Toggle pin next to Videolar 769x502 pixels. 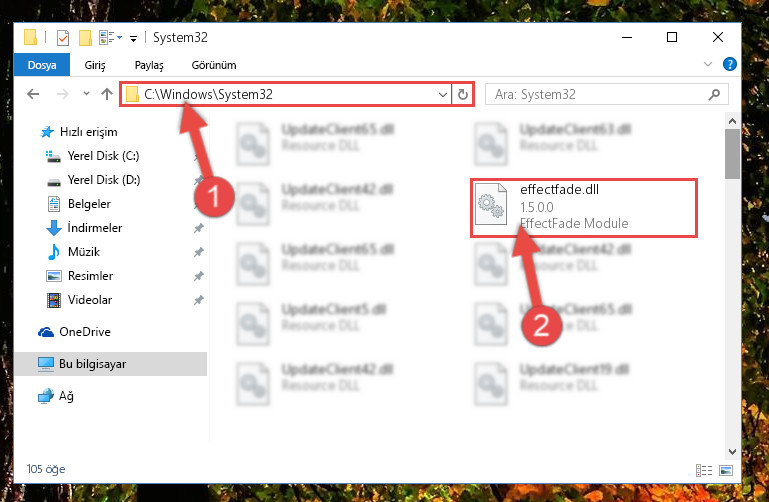pyautogui.click(x=199, y=300)
